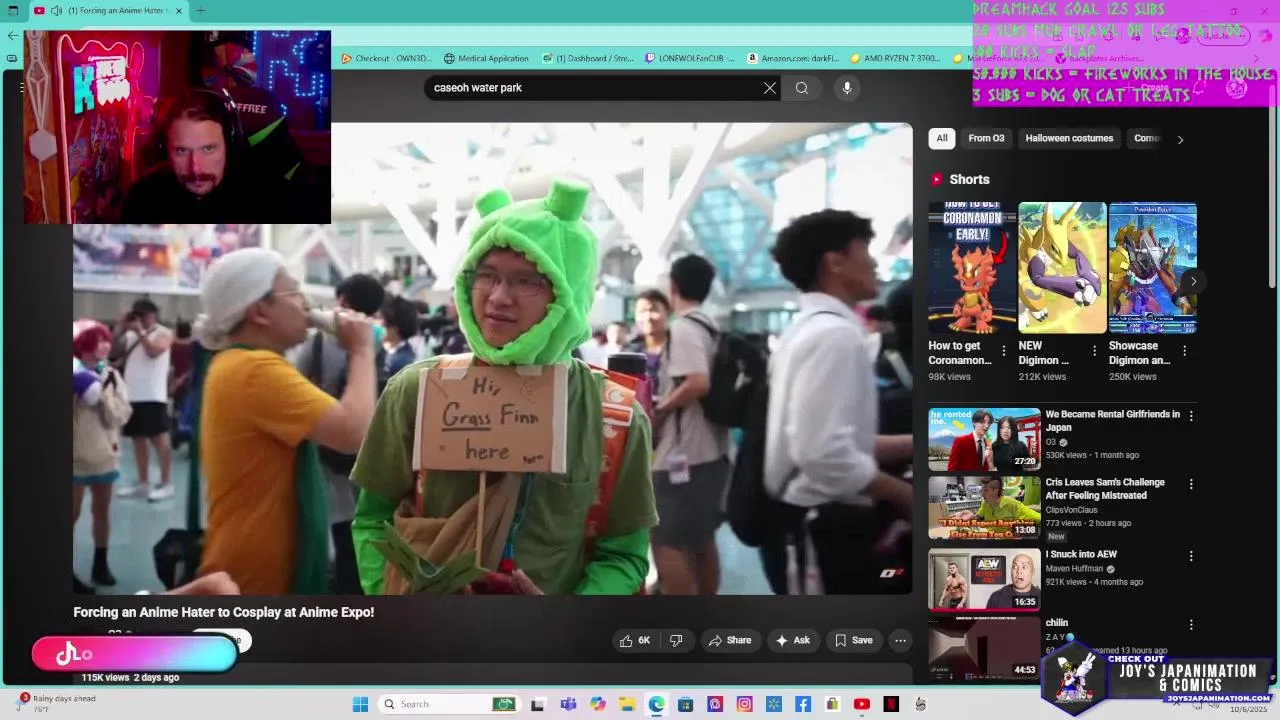Clear the YouTube search box text
1280x720 pixels.
click(x=770, y=88)
